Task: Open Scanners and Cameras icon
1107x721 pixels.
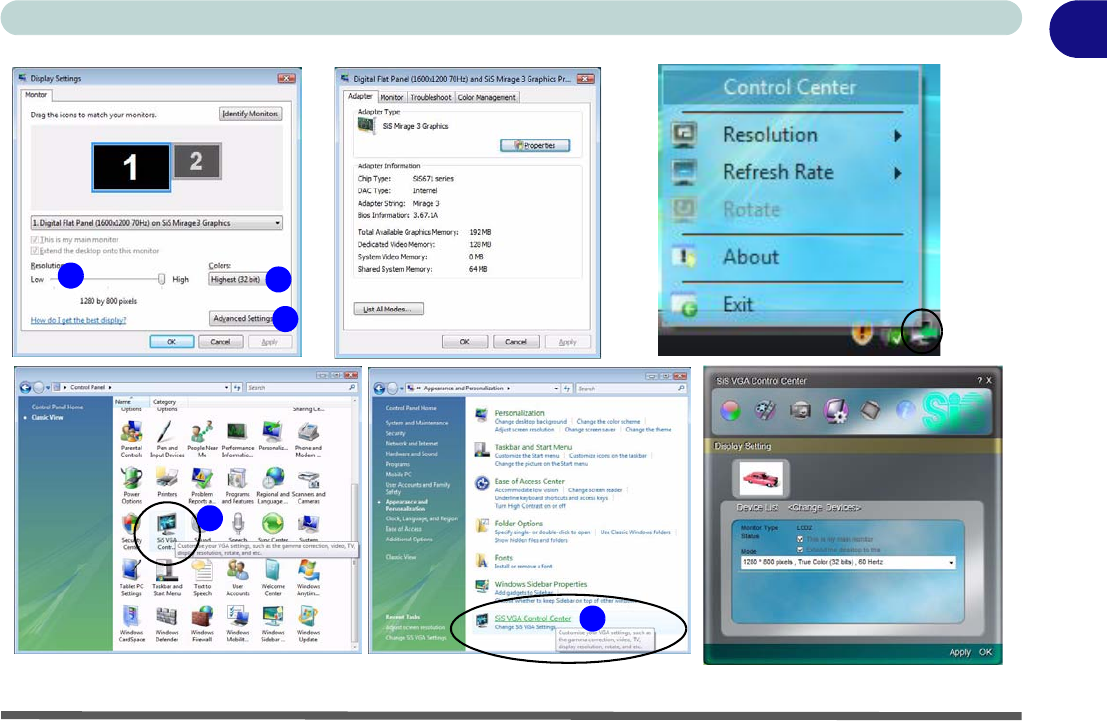Action: (308, 485)
